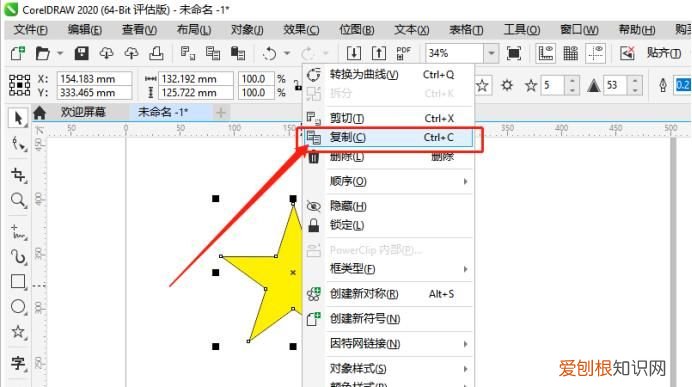Toggle the show rulers icon

[x=545, y=53]
